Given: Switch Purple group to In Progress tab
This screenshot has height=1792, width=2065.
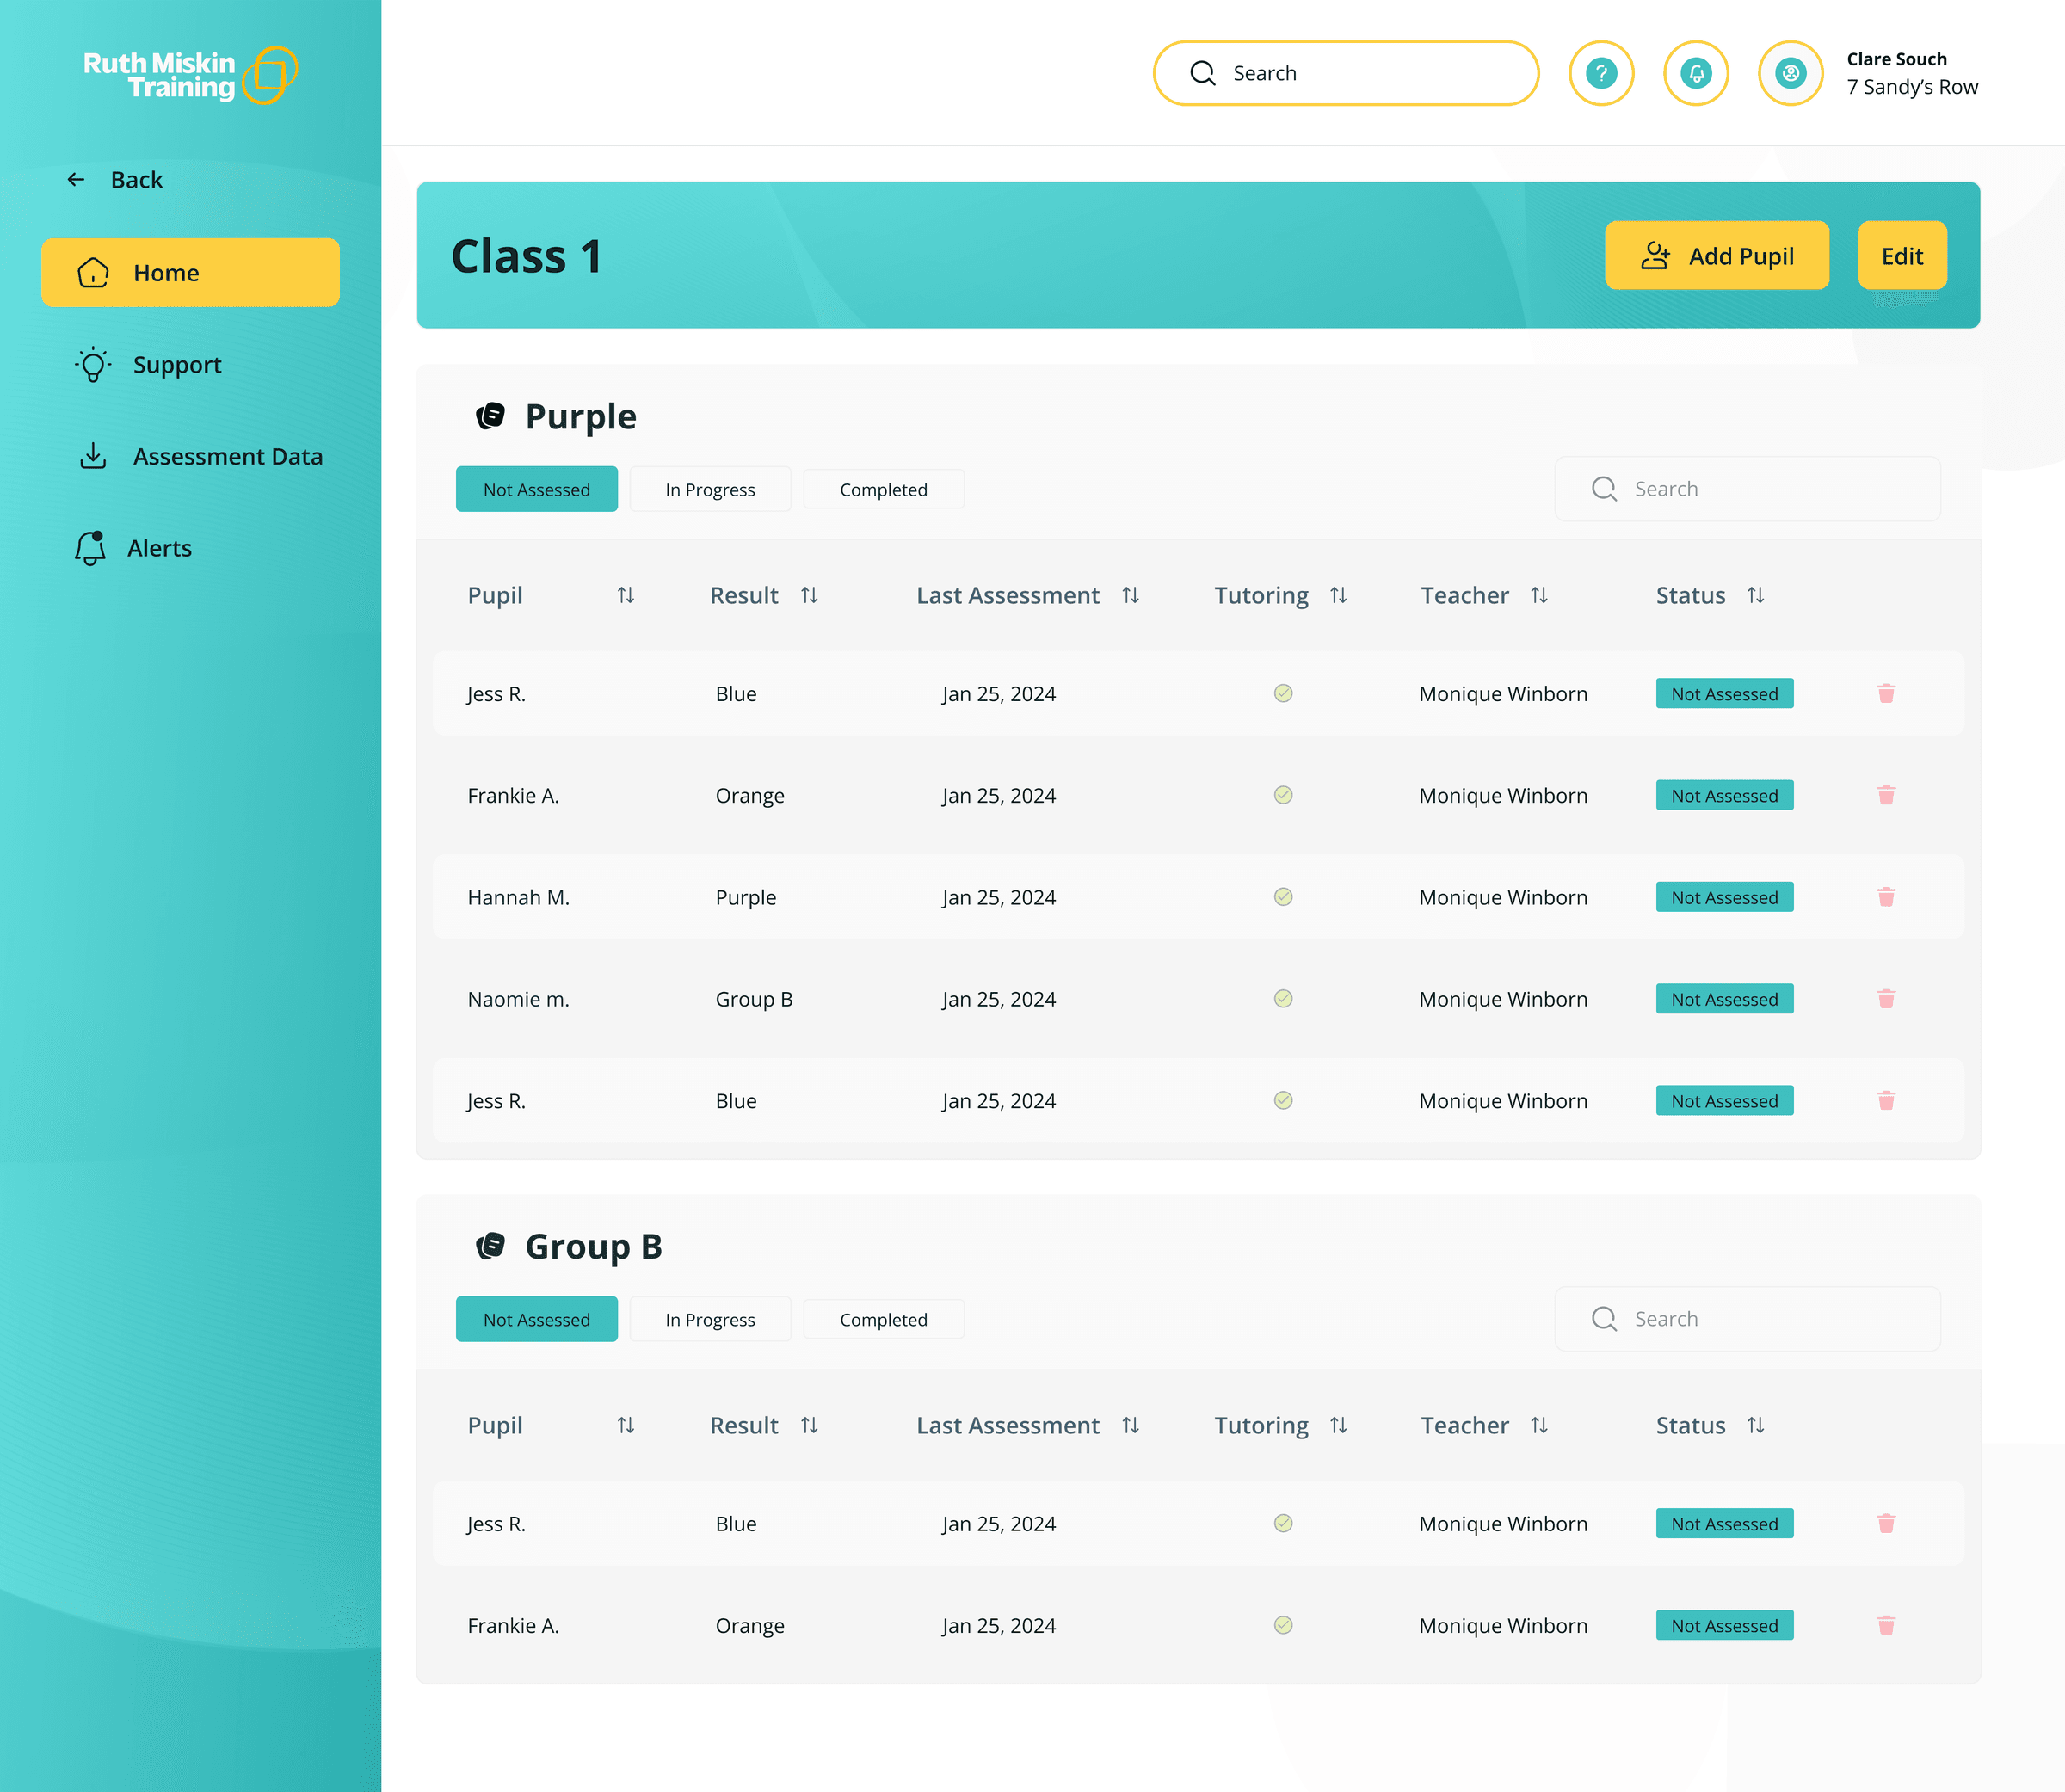Looking at the screenshot, I should click(x=710, y=489).
